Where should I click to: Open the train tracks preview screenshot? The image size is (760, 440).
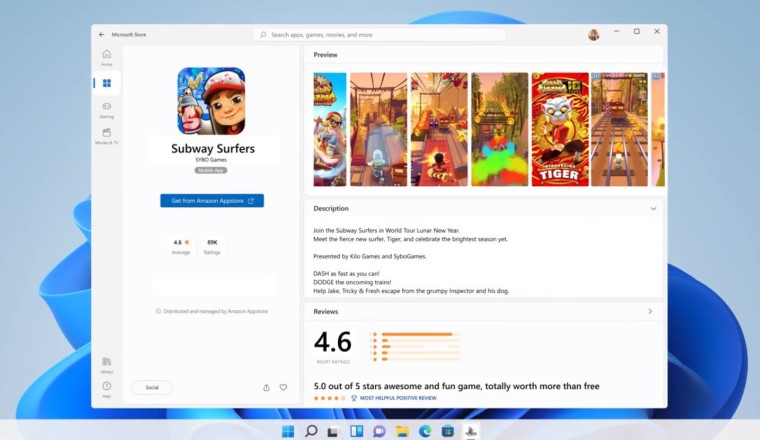[x=619, y=129]
